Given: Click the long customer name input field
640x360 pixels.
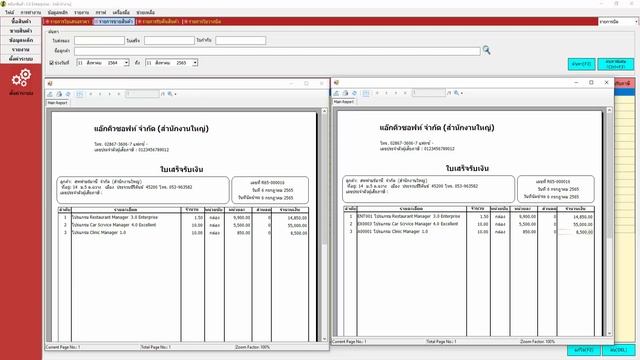Looking at the screenshot, I should [x=277, y=51].
